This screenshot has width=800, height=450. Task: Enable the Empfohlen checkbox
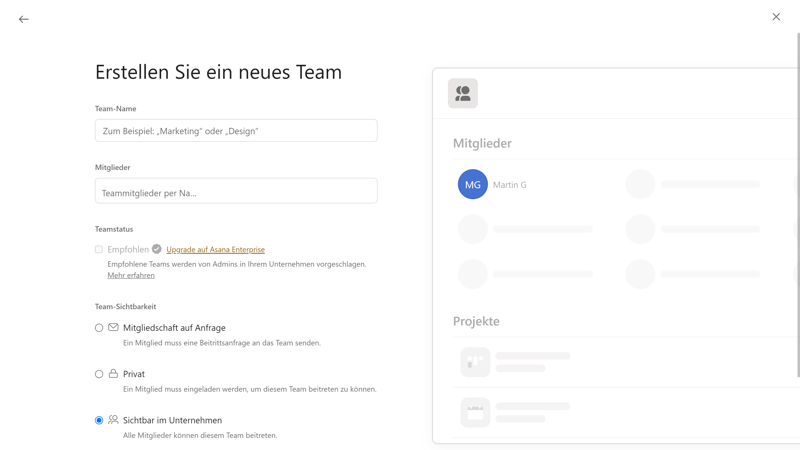point(99,249)
